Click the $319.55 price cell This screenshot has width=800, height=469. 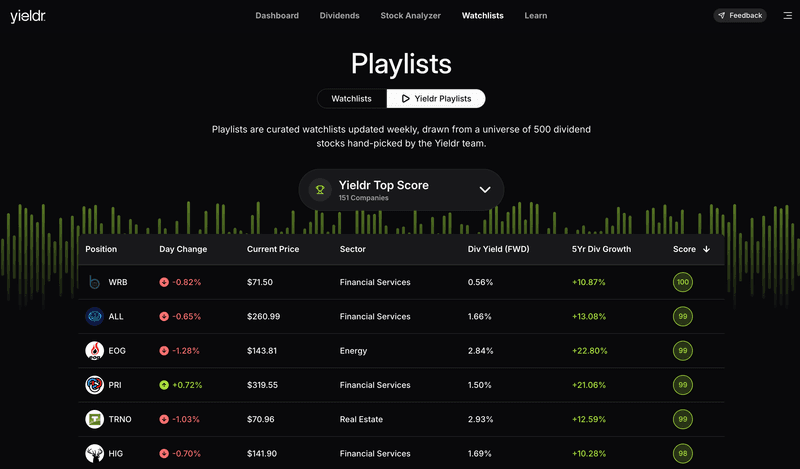(262, 385)
